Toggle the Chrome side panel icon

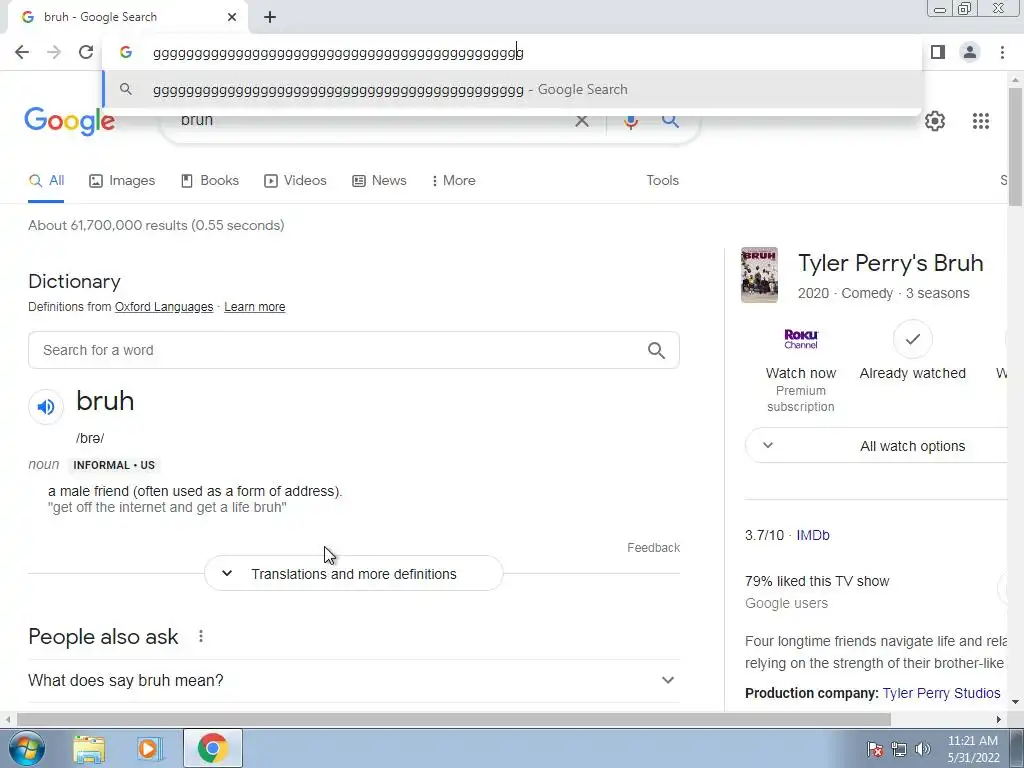[938, 52]
